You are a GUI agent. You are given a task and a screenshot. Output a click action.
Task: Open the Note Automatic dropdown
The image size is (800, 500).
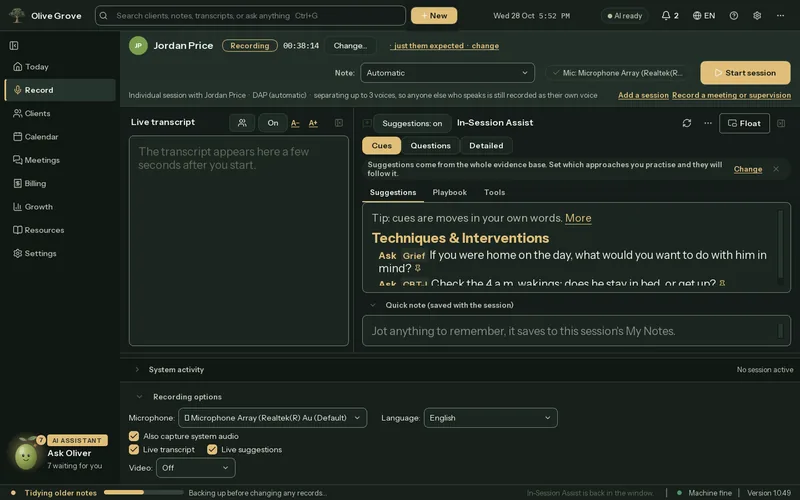[447, 73]
